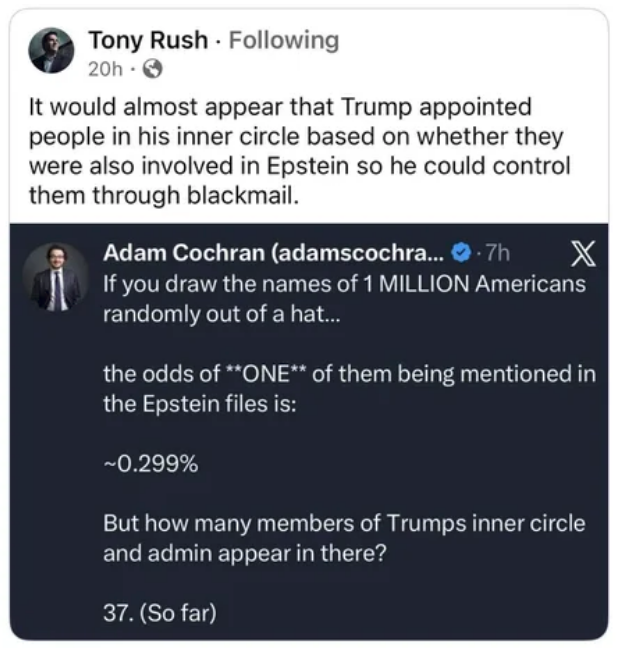Click the '37. (So far)' line
Viewport: 624px width, 649px height.
tap(160, 612)
